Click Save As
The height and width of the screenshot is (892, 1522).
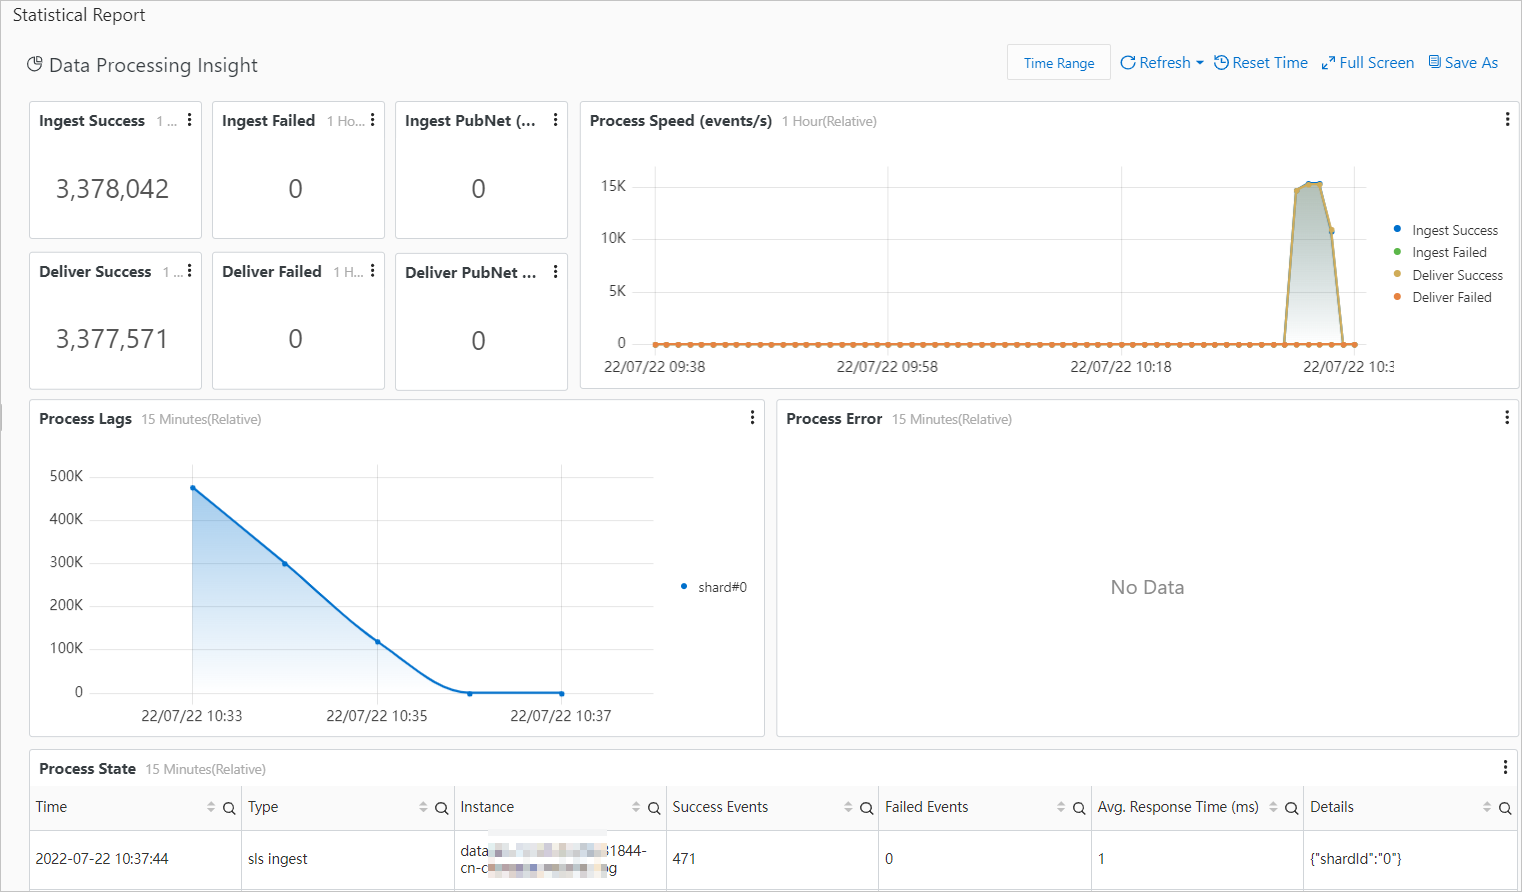1463,62
